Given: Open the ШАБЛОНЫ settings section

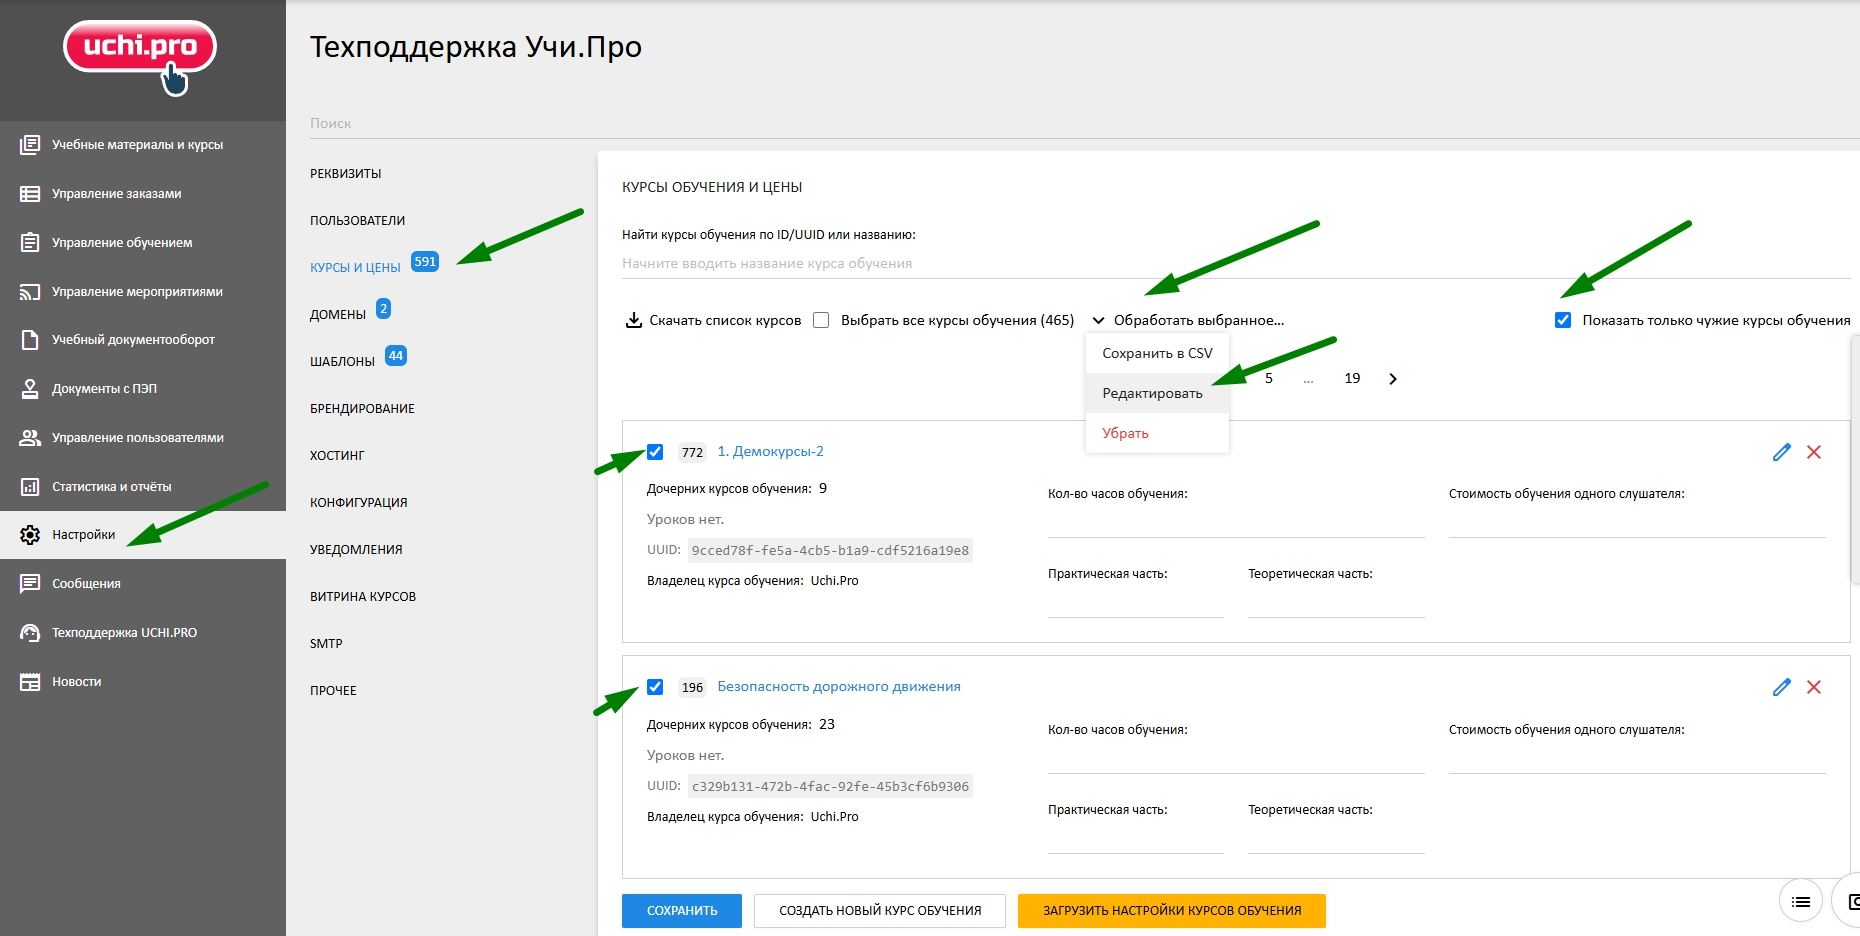Looking at the screenshot, I should [342, 362].
